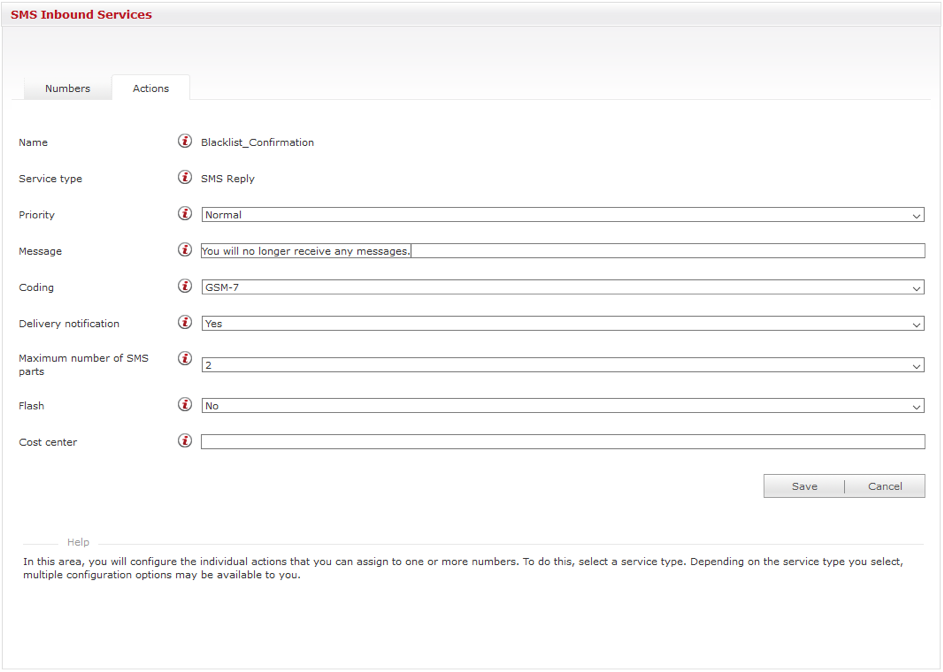Screen dimensions: 943x672
Task: Click the Cancel button
Action: click(885, 486)
